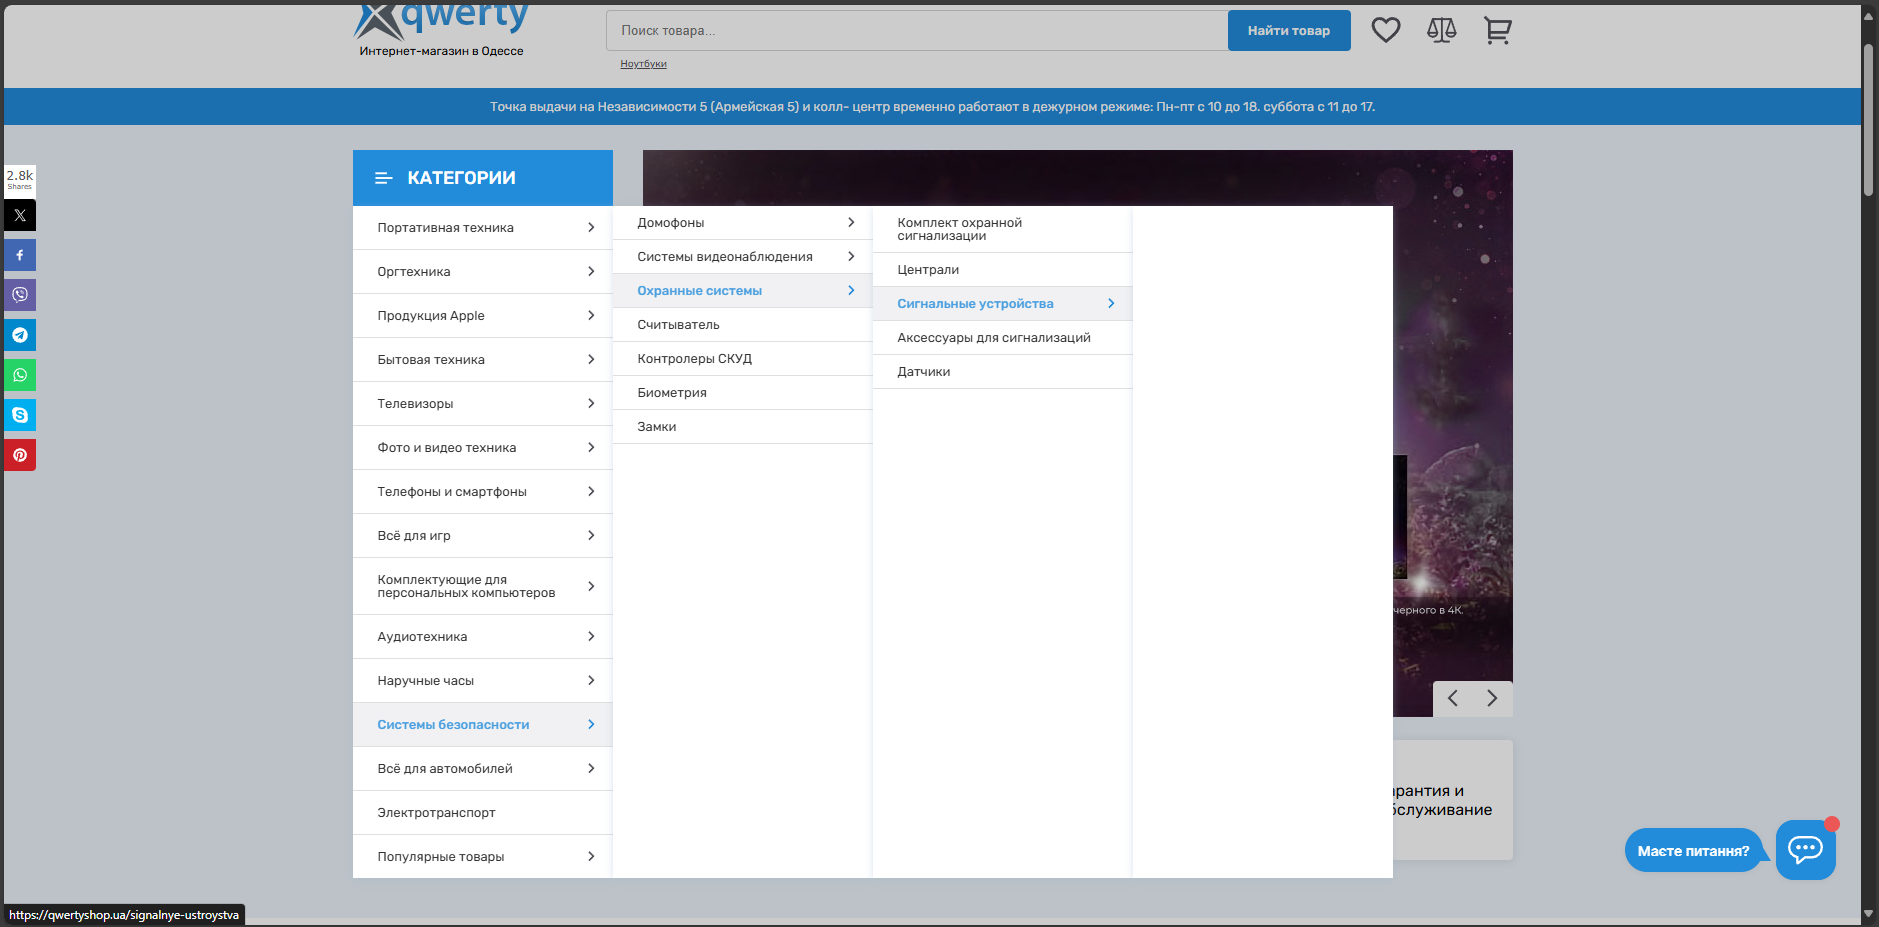The width and height of the screenshot is (1879, 927).
Task: Open the live chat bubble icon
Action: (x=1805, y=850)
